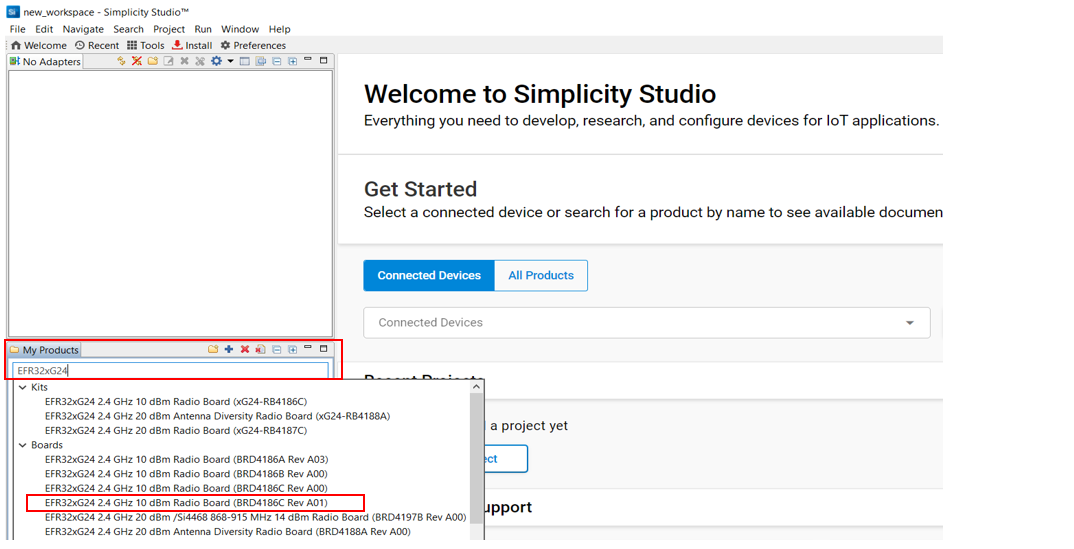Switch to All Products tab
The width and height of the screenshot is (1074, 549).
pyautogui.click(x=541, y=276)
